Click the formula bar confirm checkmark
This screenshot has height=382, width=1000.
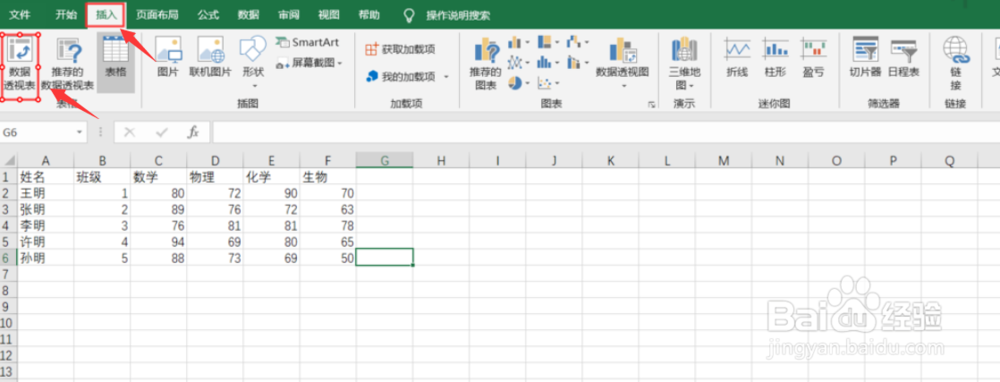161,132
